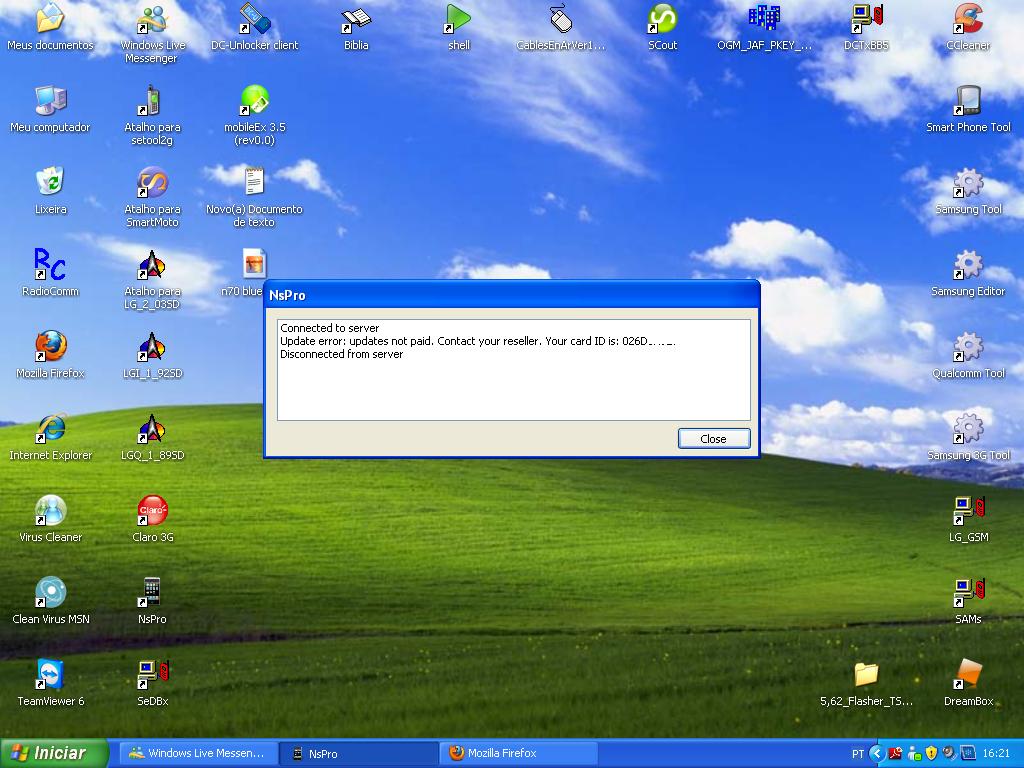Switch to the Mozilla Firefox taskbar button
The width and height of the screenshot is (1024, 768).
click(520, 753)
